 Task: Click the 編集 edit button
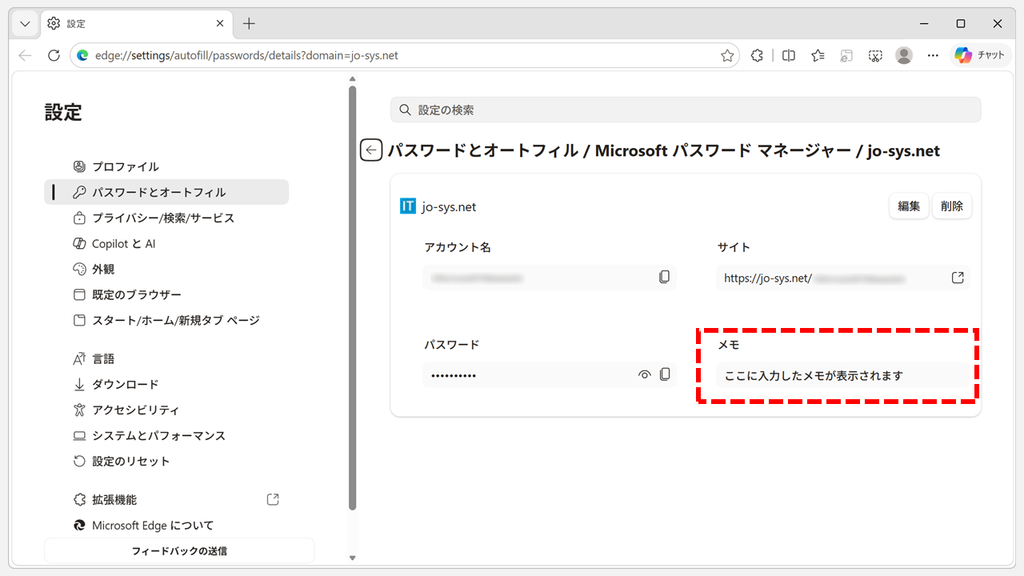908,206
